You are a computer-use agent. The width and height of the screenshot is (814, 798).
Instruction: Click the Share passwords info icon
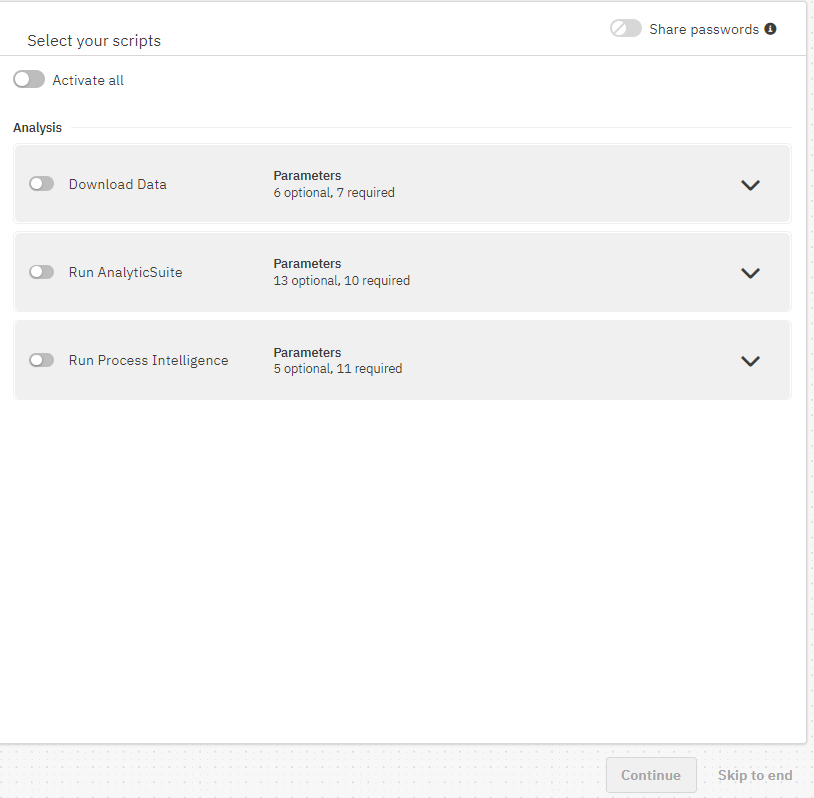coord(770,29)
